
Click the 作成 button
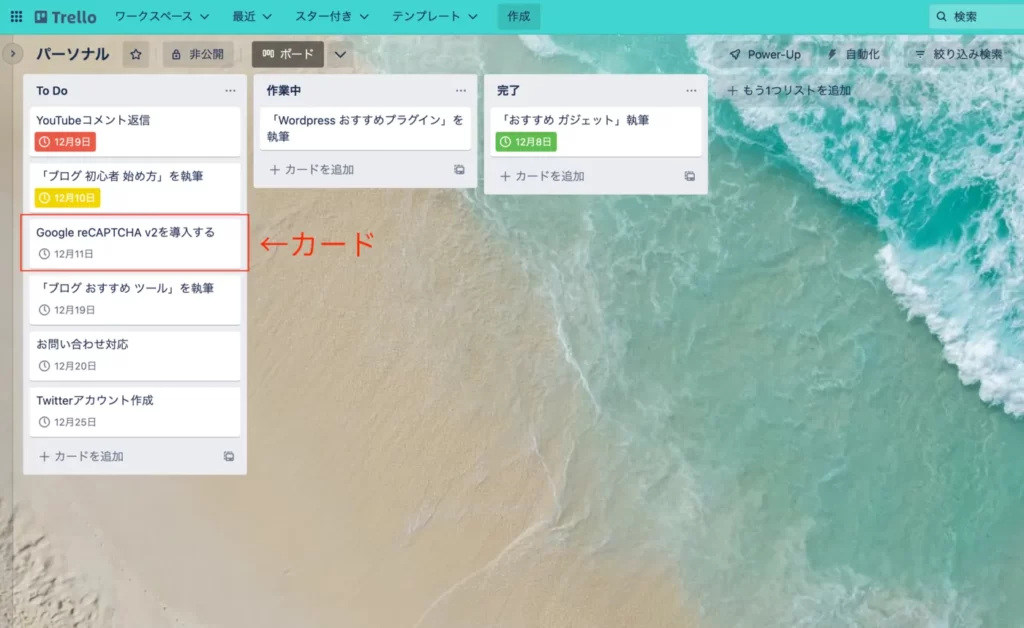(519, 16)
